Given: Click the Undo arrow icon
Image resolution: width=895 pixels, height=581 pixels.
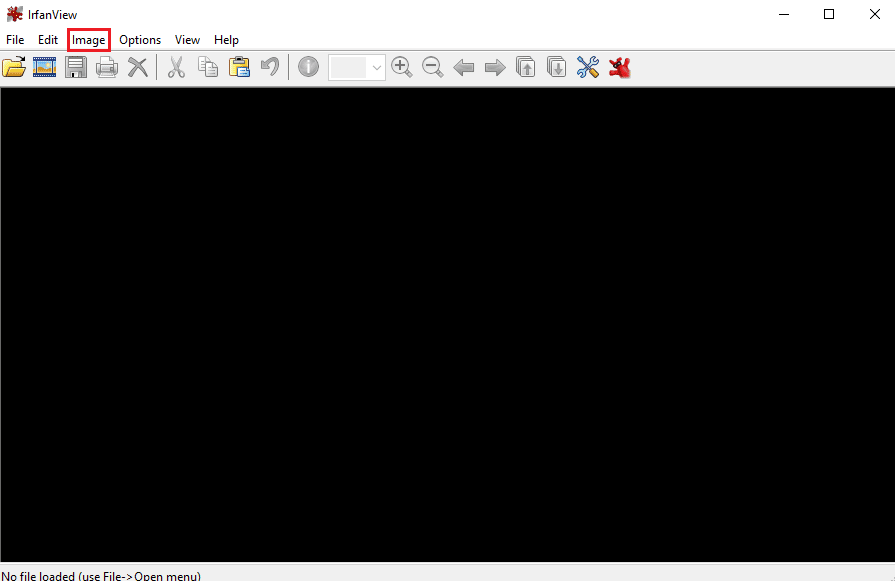Looking at the screenshot, I should click(270, 67).
